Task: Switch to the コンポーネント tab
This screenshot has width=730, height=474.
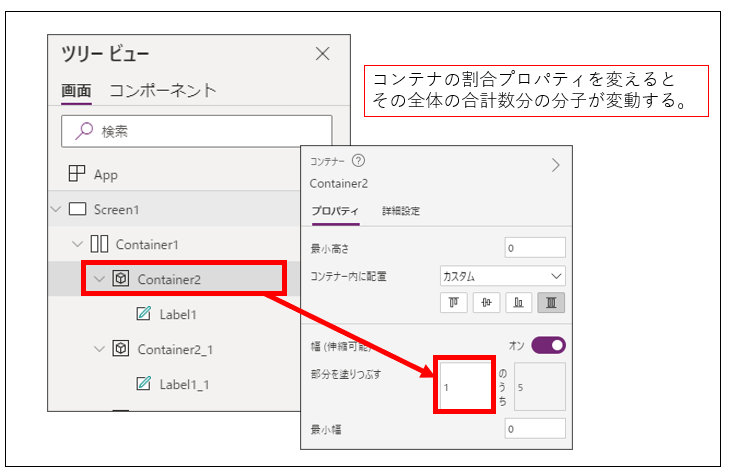Action: (x=163, y=90)
